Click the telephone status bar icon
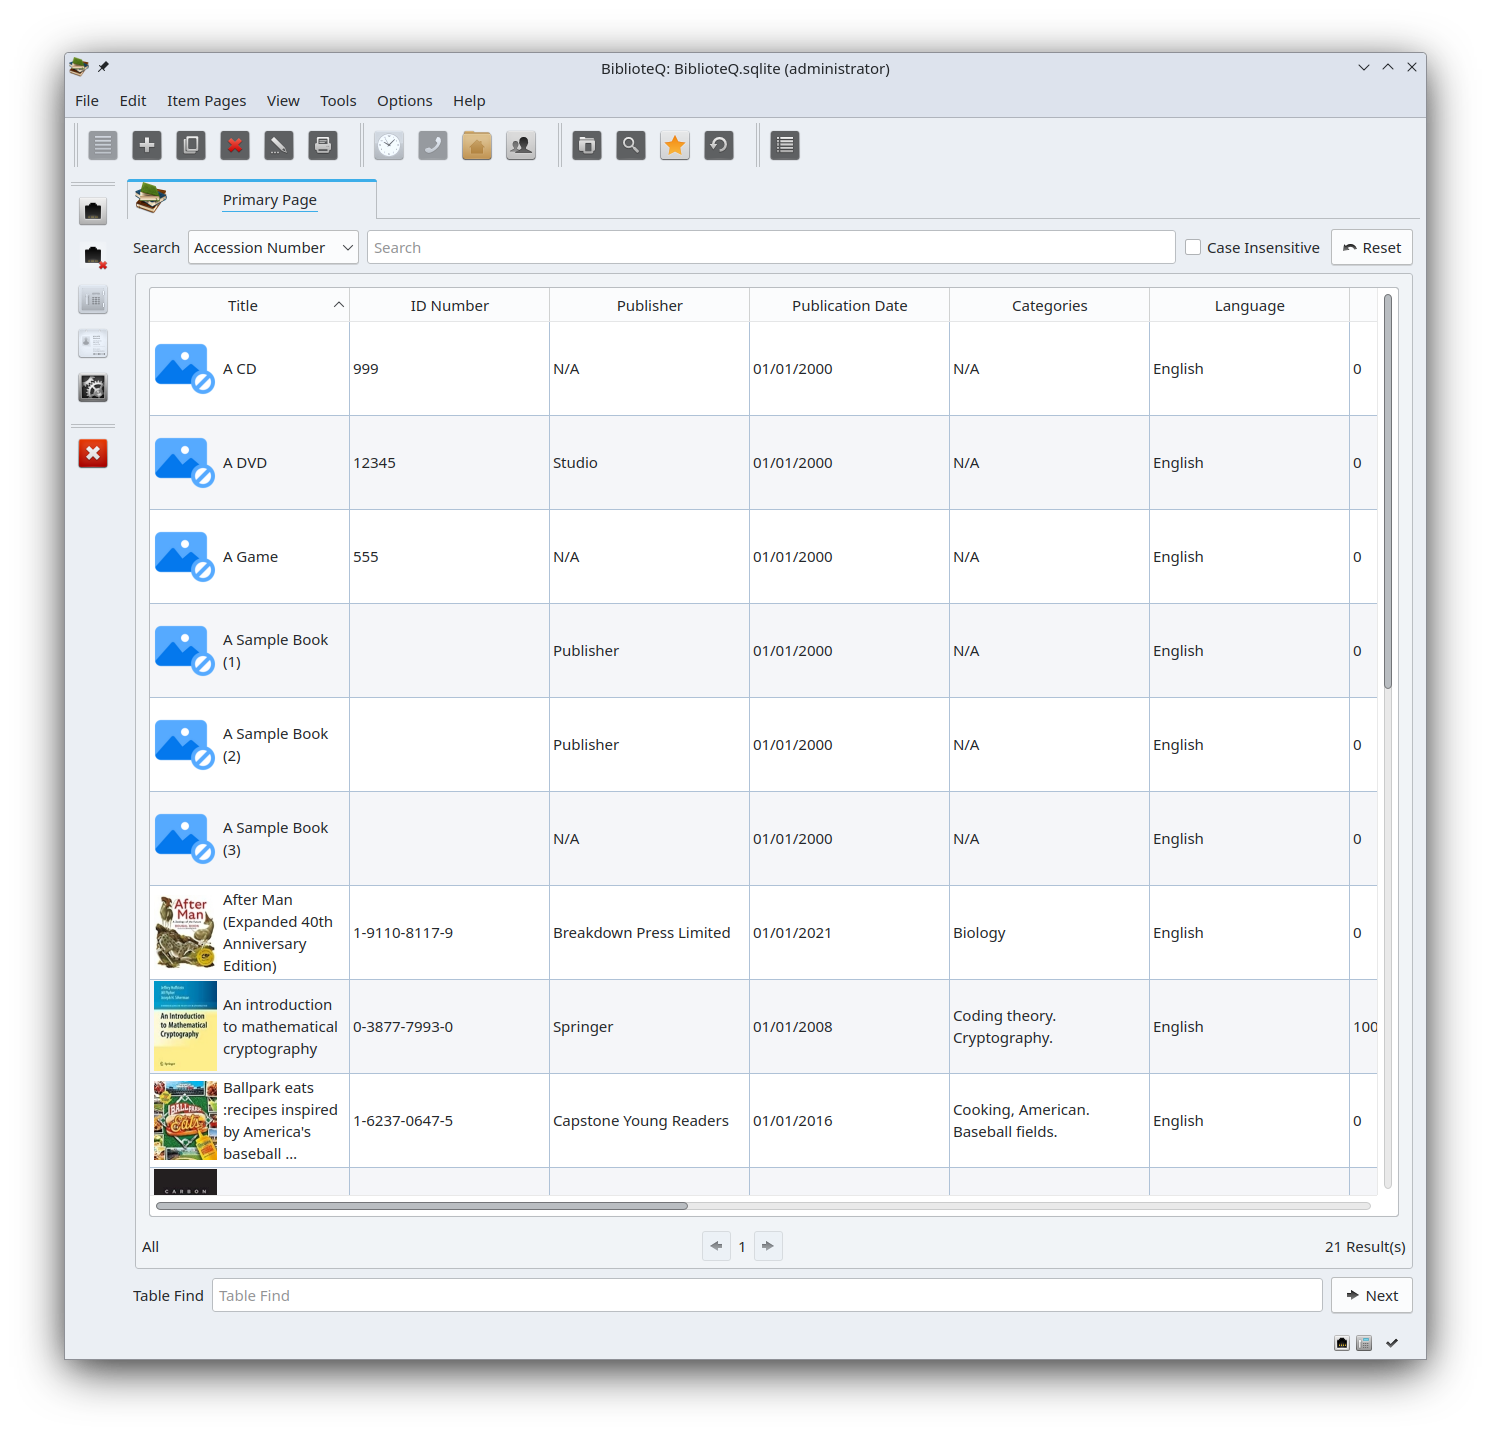The width and height of the screenshot is (1491, 1436). [x=1364, y=1343]
